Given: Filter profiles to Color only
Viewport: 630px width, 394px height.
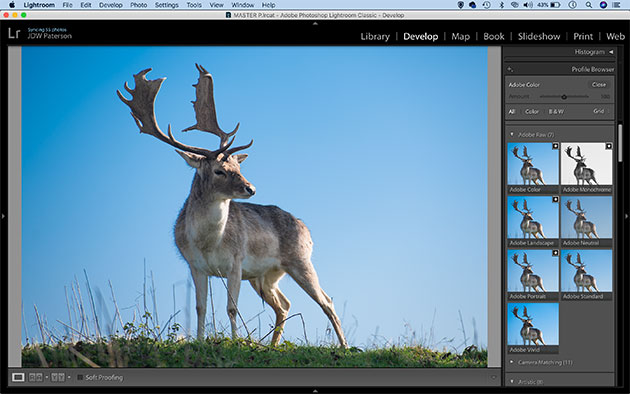Looking at the screenshot, I should (x=532, y=112).
